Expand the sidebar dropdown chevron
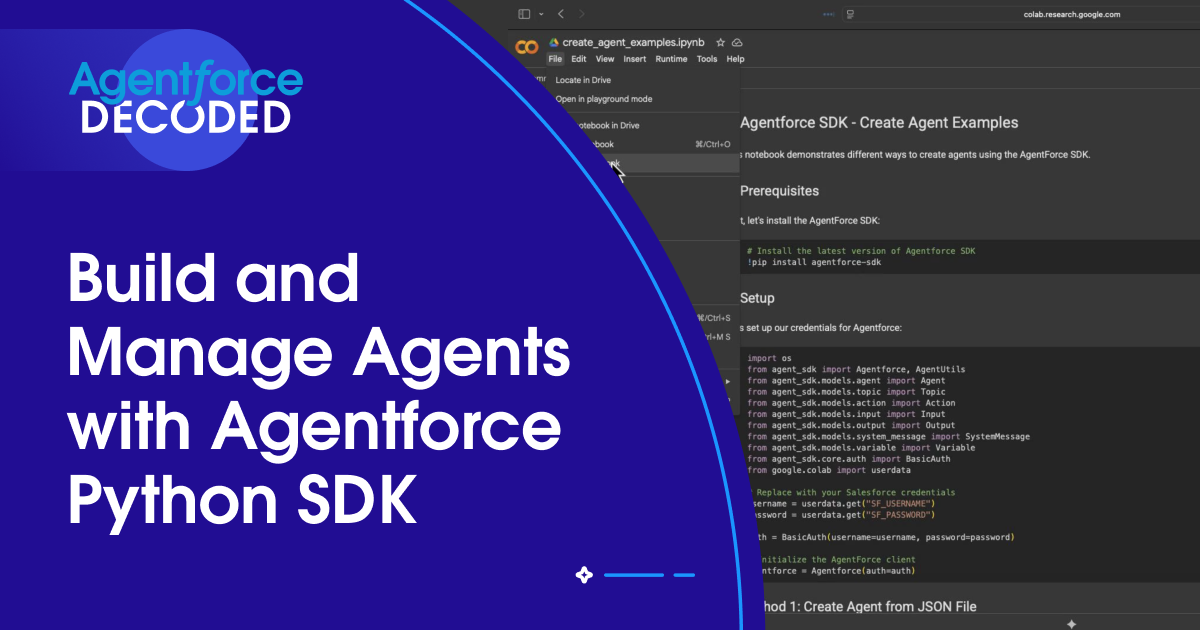Viewport: 1200px width, 630px height. 541,14
